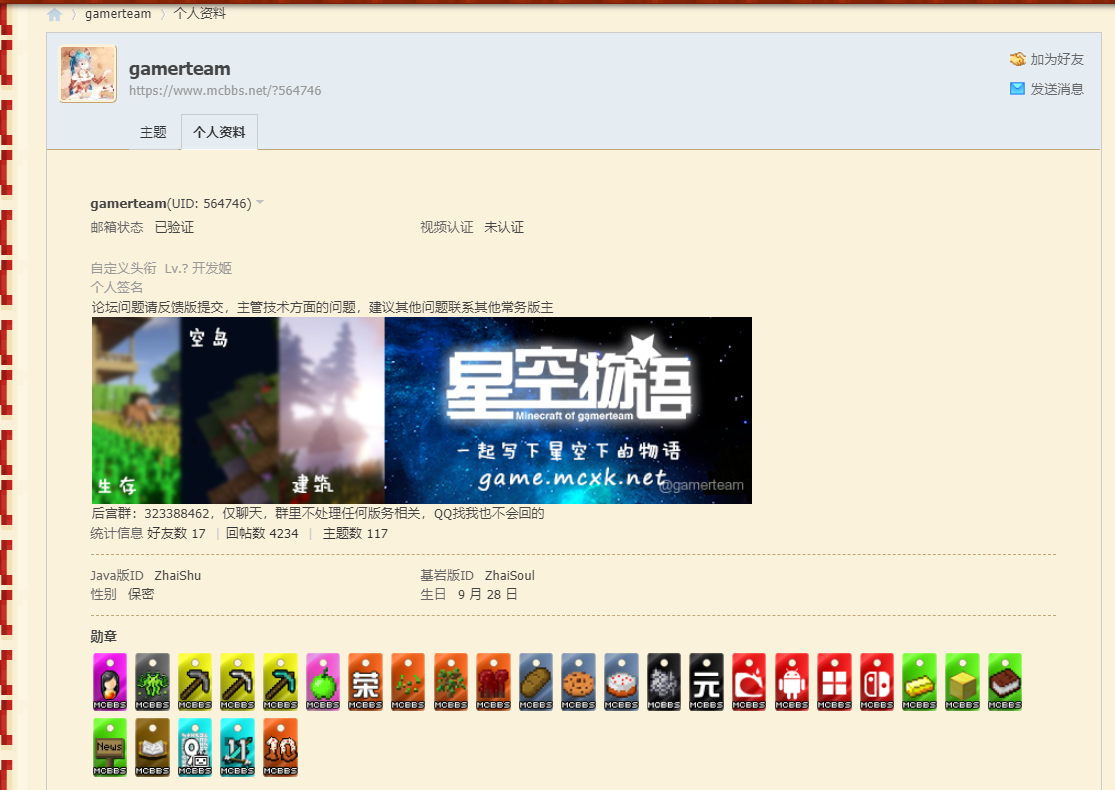Open the 回帖数 4234 replies link
Viewport: 1115px width, 790px height.
(262, 534)
